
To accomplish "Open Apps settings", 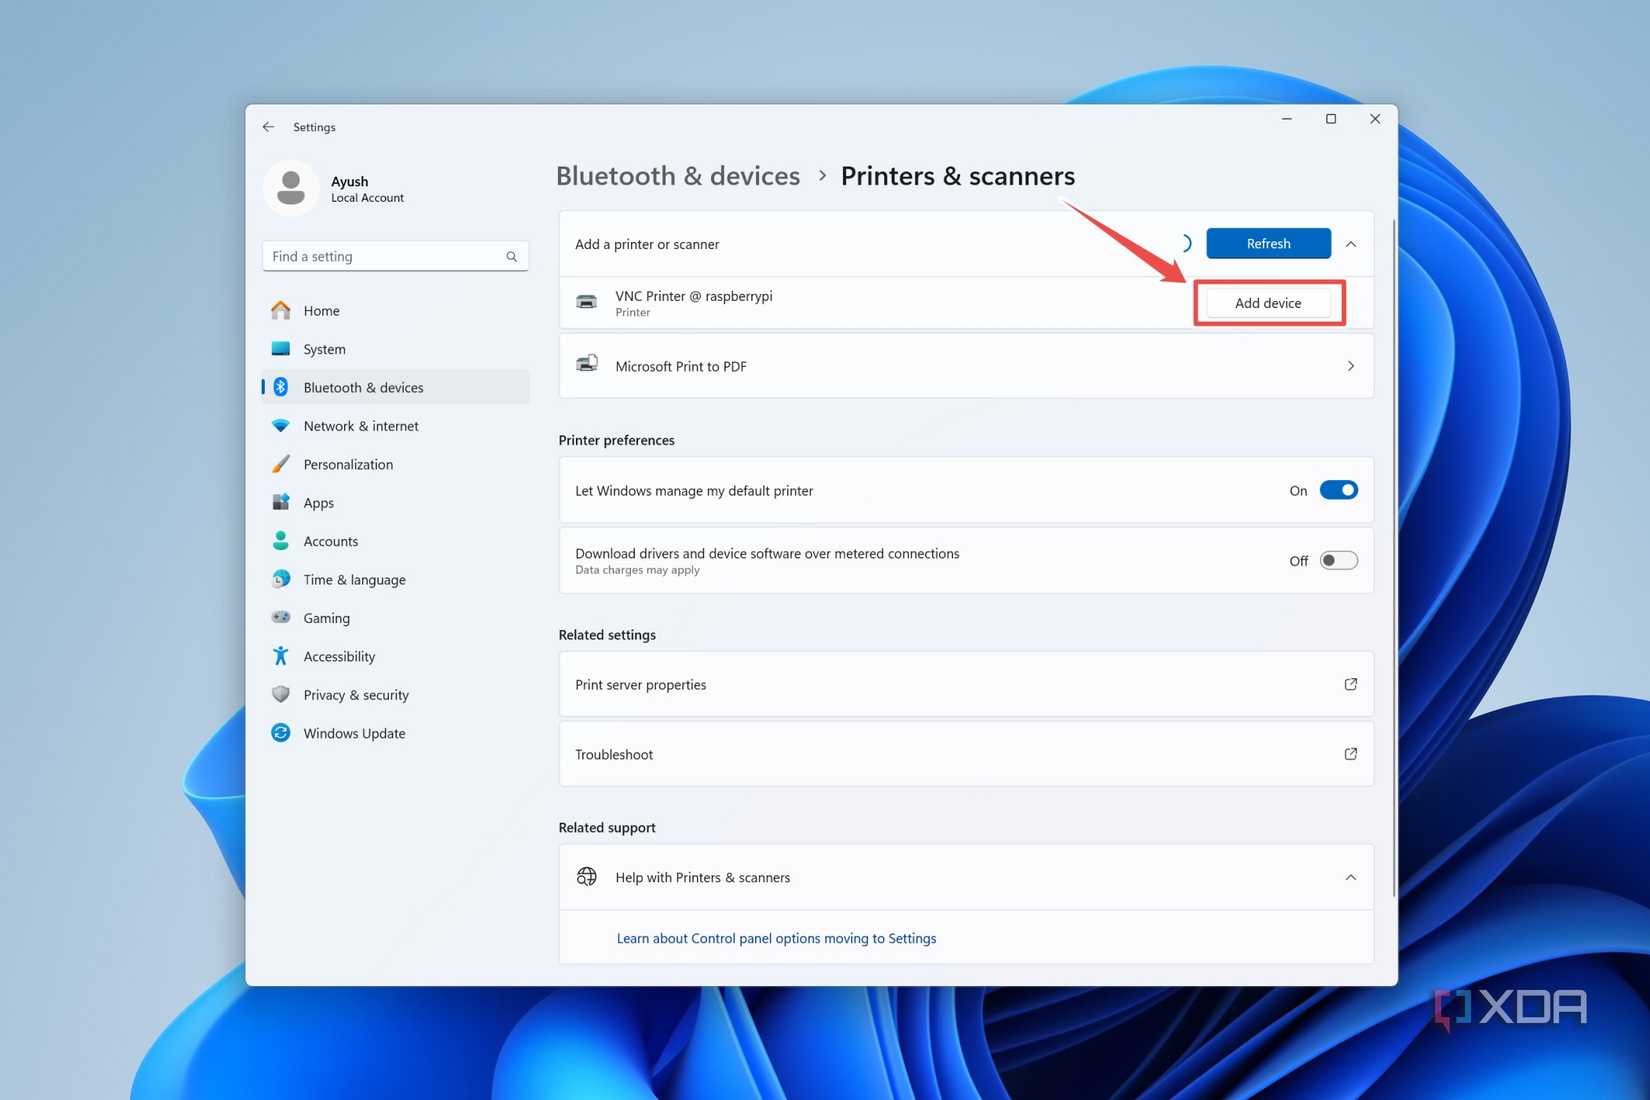I will coord(396,502).
